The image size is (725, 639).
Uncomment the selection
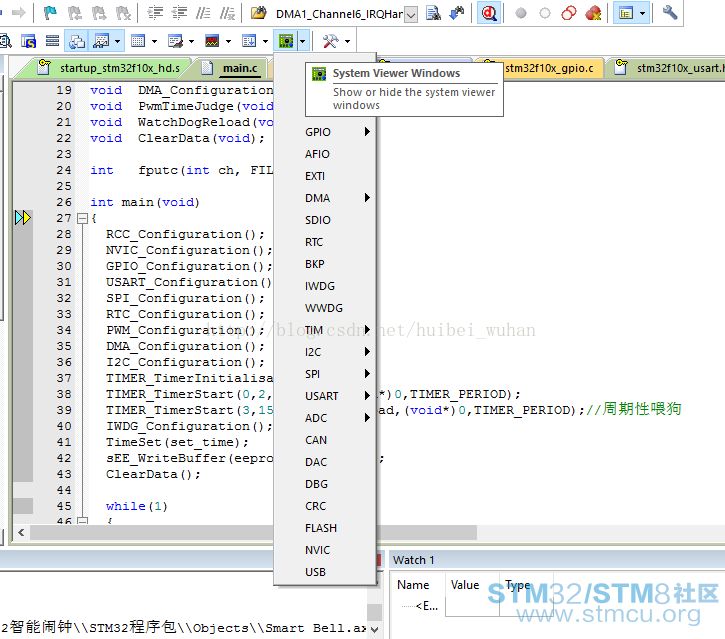click(227, 13)
